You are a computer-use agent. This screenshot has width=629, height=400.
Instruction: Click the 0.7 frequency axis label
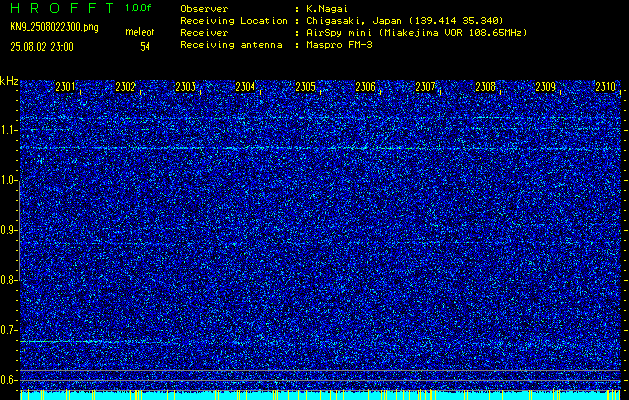(9, 330)
